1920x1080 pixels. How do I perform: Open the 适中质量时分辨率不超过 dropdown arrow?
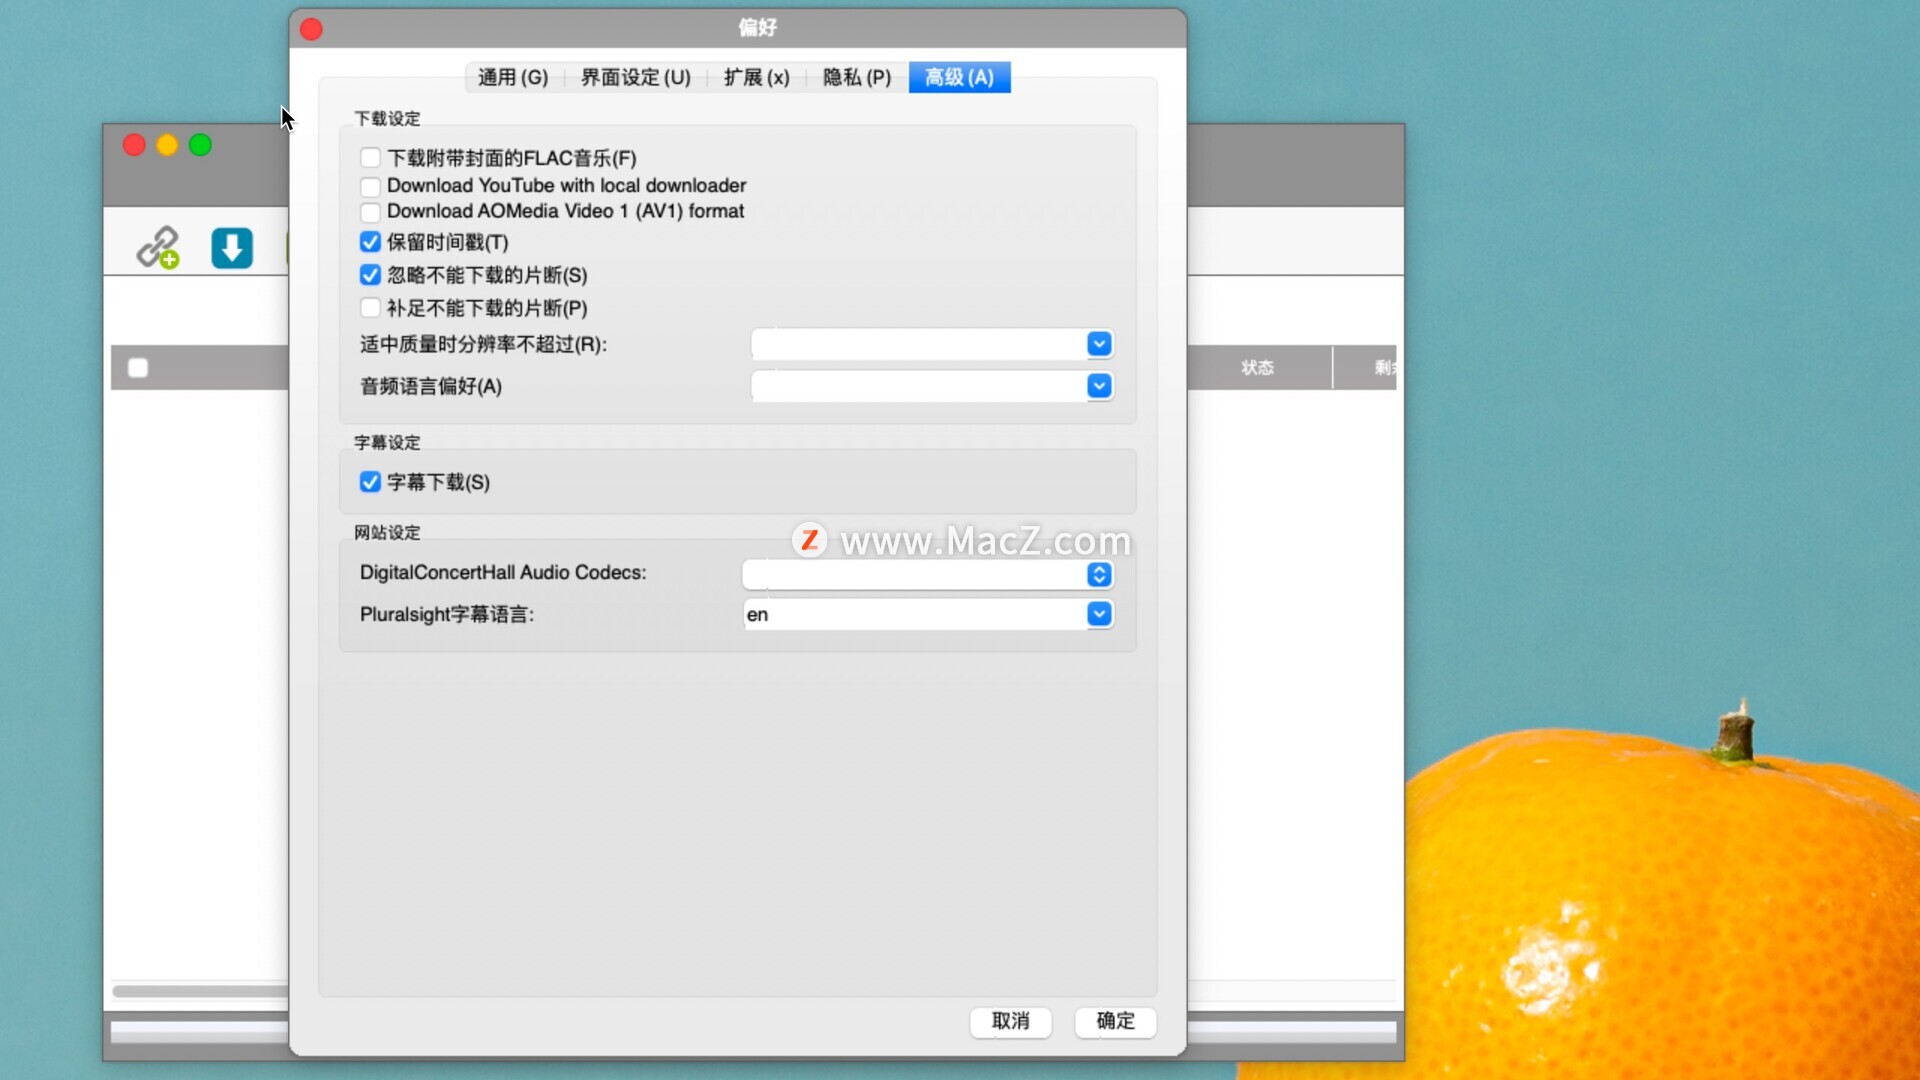1099,344
